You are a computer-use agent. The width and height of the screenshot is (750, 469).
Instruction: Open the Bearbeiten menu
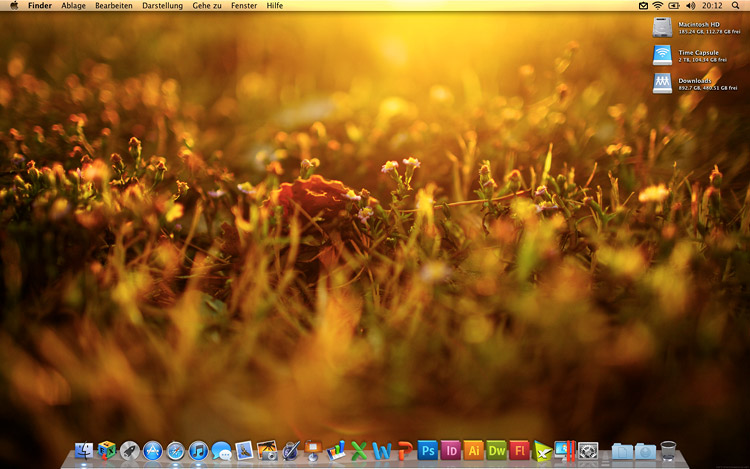tap(114, 5)
